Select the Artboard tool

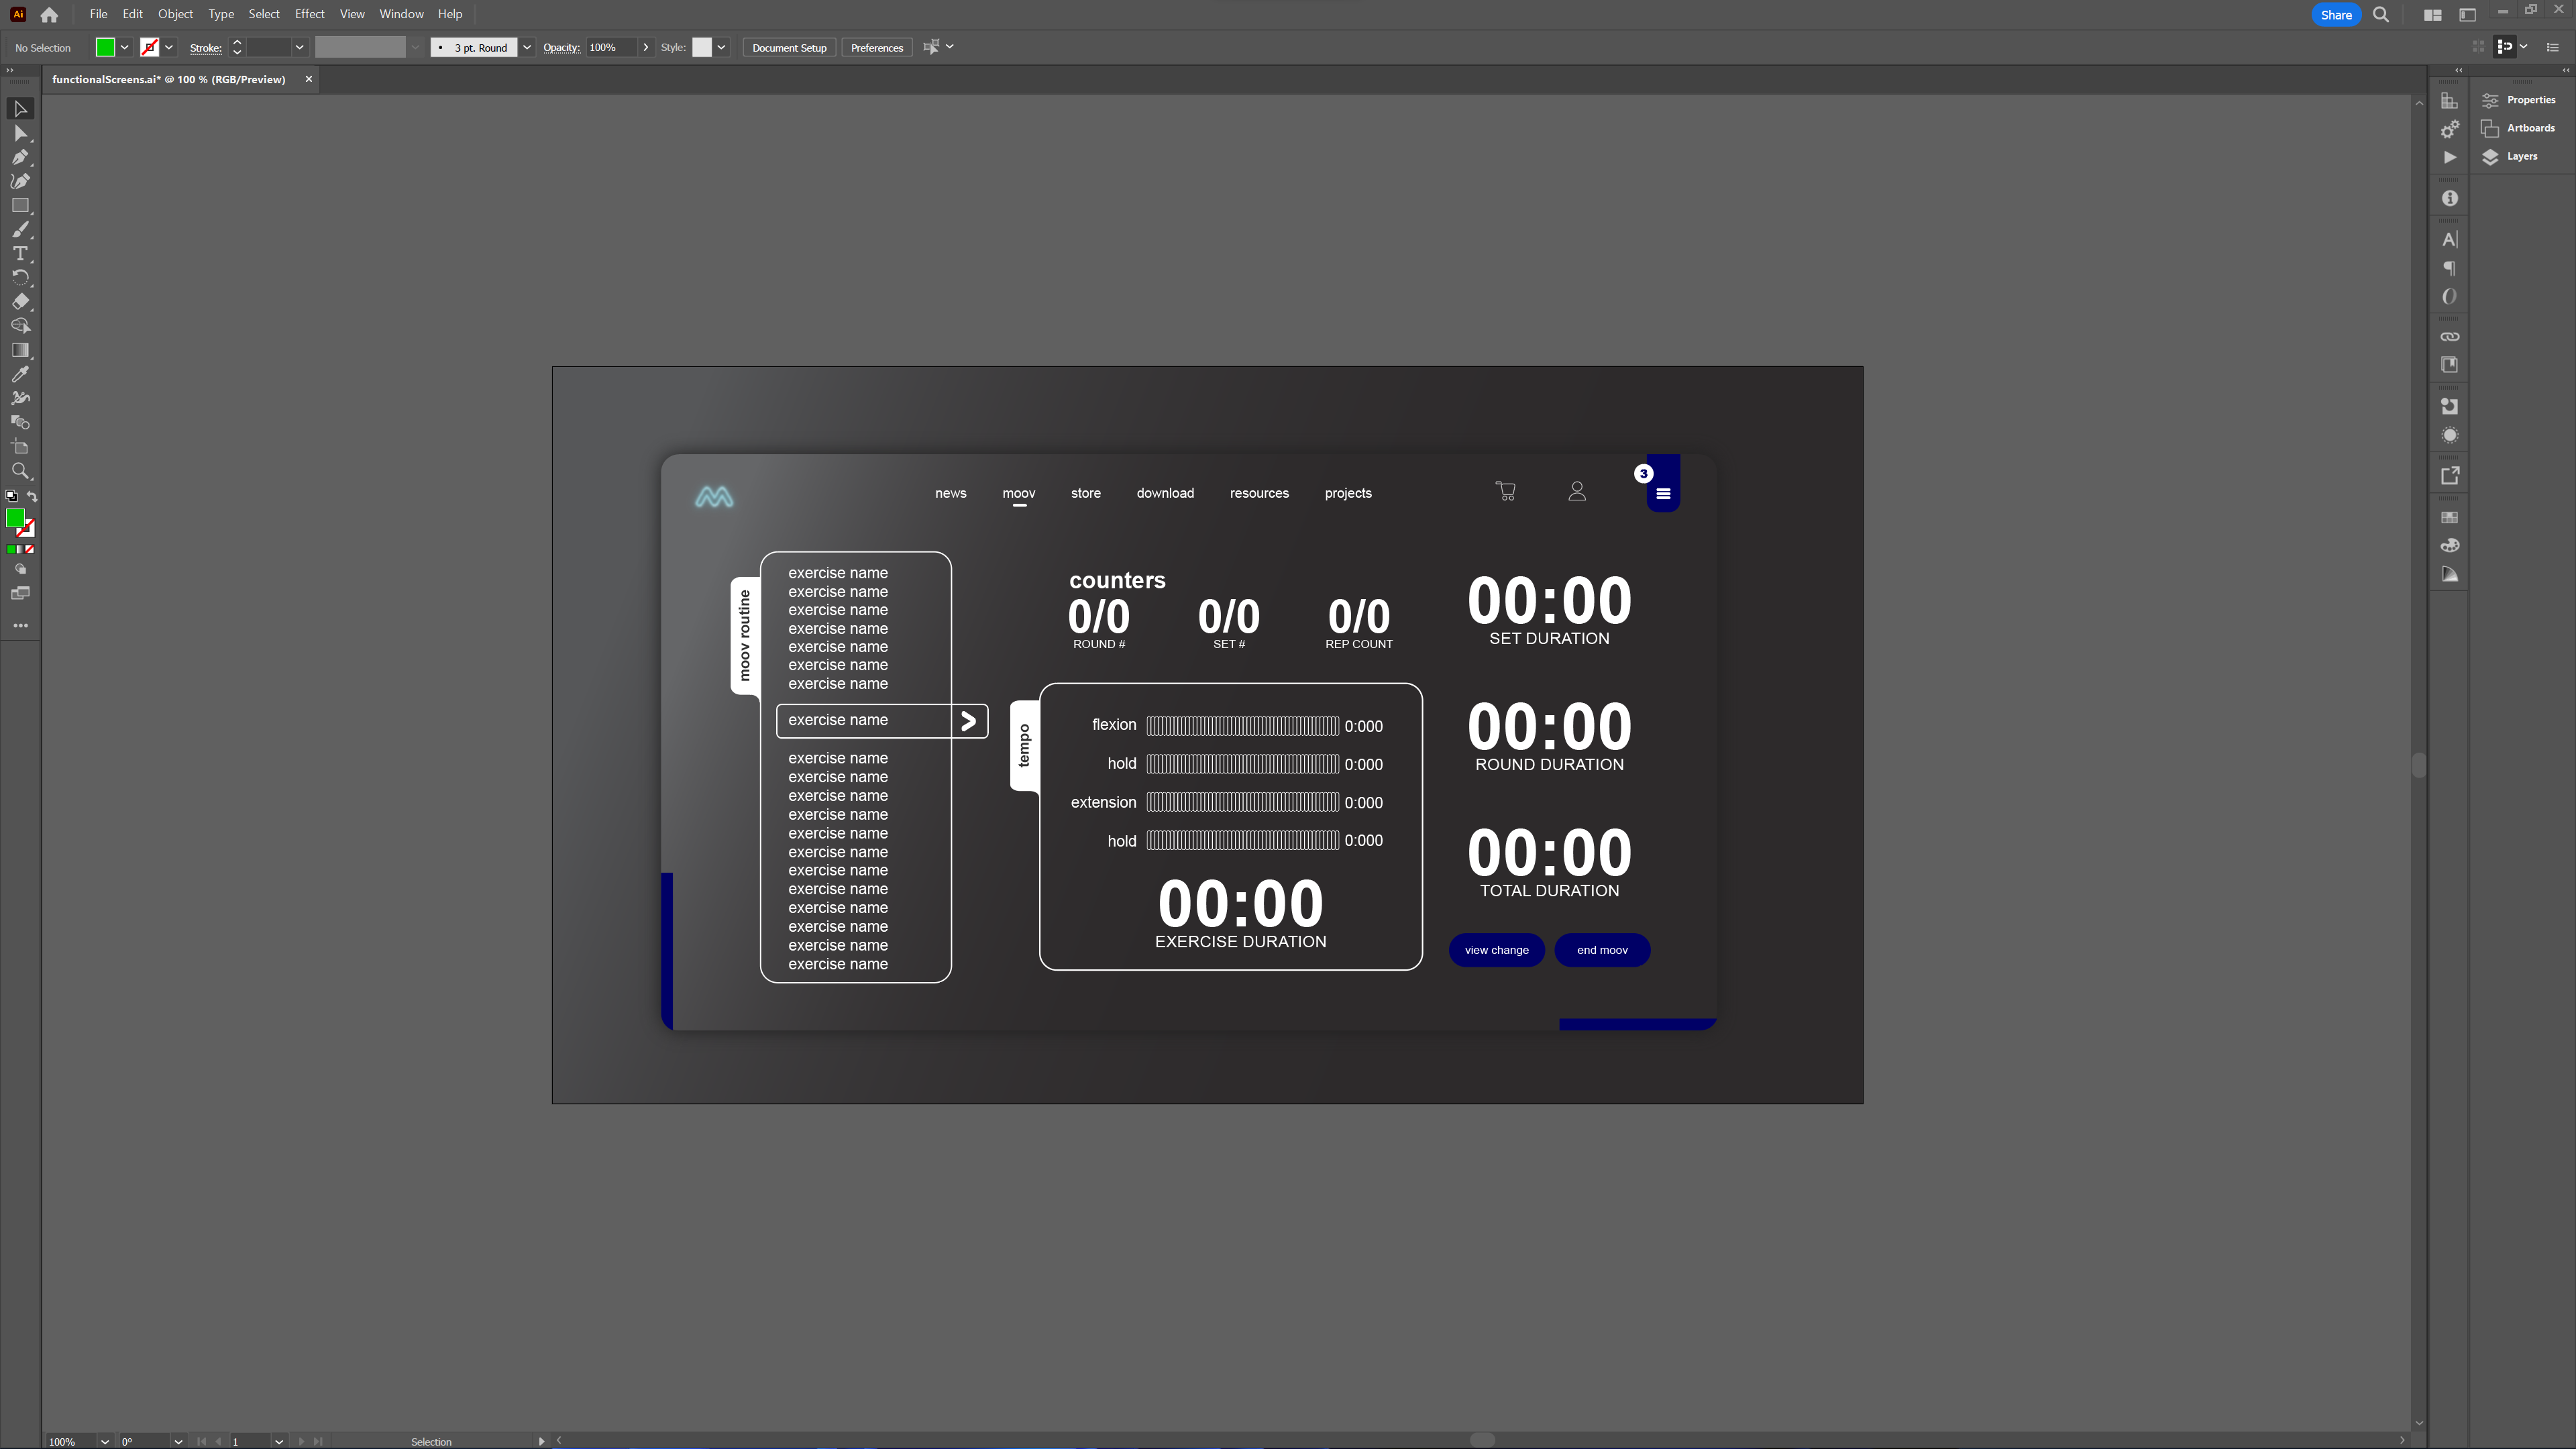[x=20, y=446]
